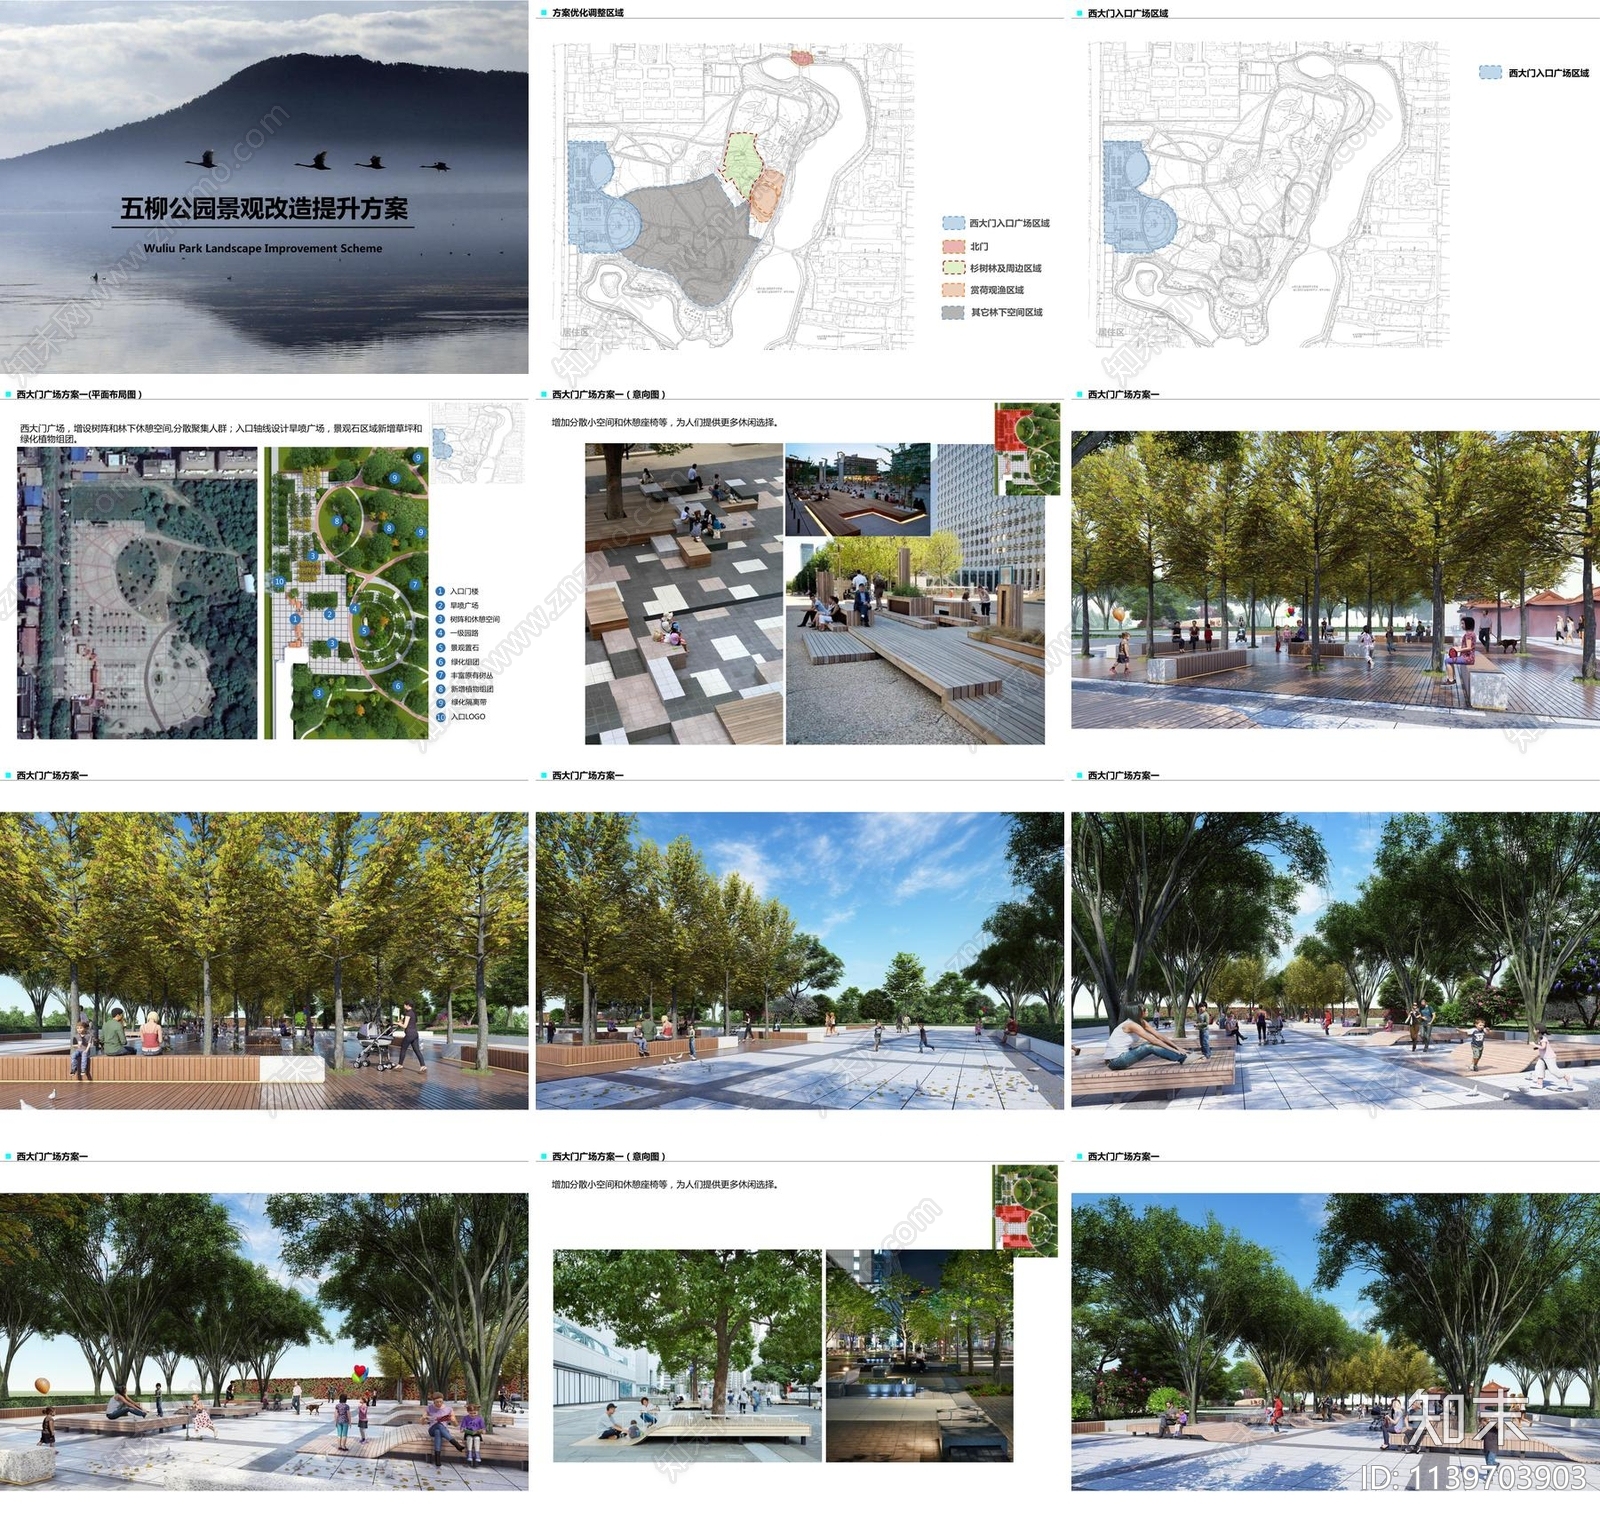Screen dimensions: 1600x1517
Task: Open the night-lit stepped plaza reference photo
Action: (858, 490)
